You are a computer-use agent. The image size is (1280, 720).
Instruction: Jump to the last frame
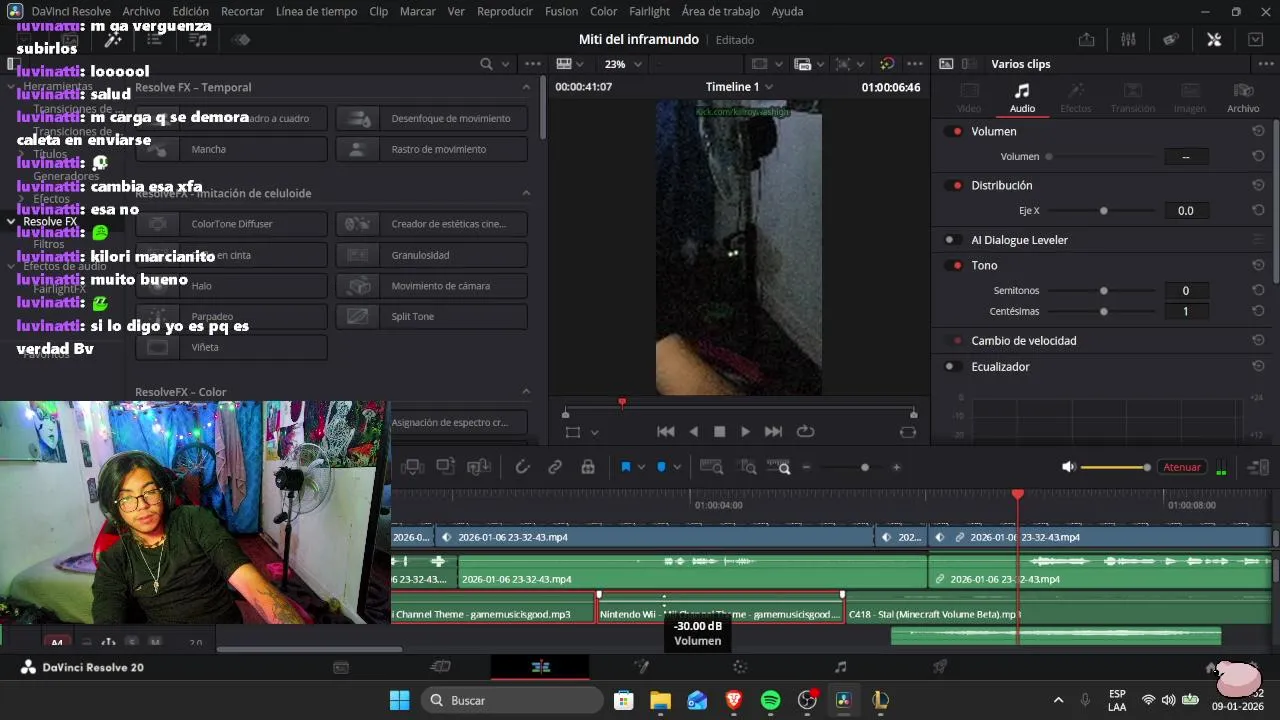click(x=773, y=432)
